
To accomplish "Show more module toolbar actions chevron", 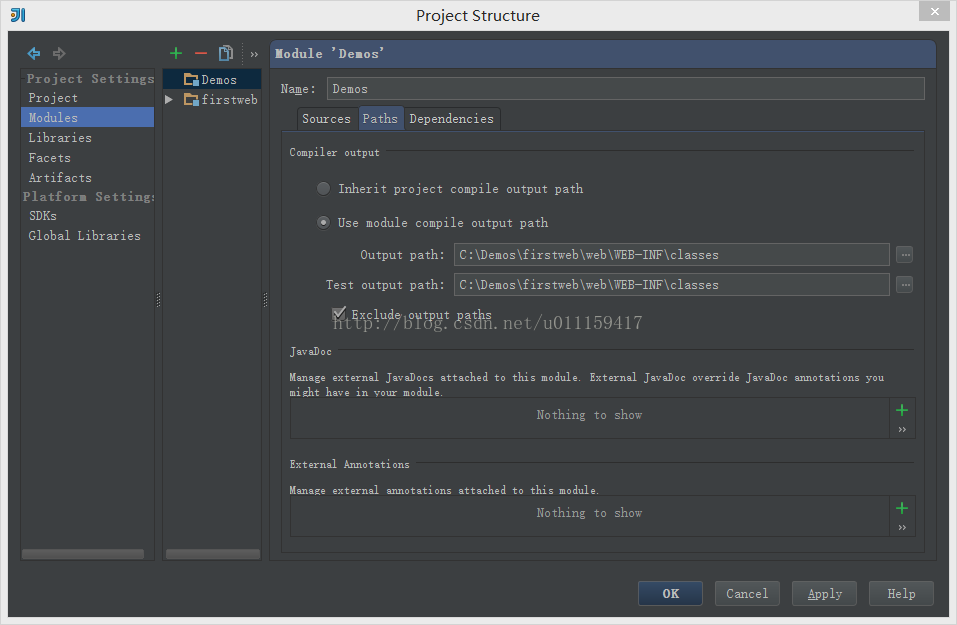I will click(254, 54).
